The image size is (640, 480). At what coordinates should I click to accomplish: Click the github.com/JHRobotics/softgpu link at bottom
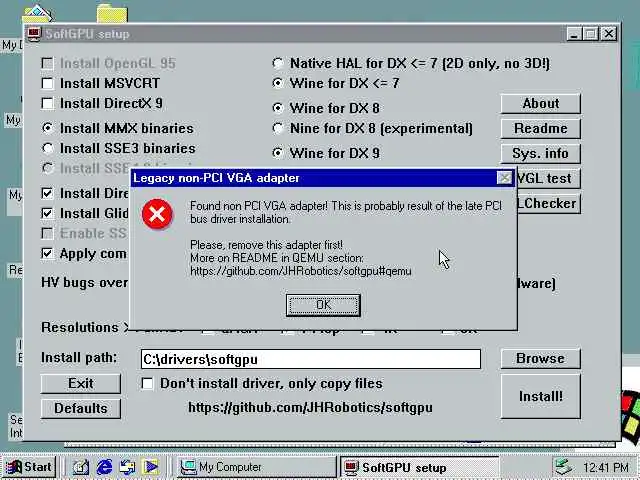coord(310,408)
